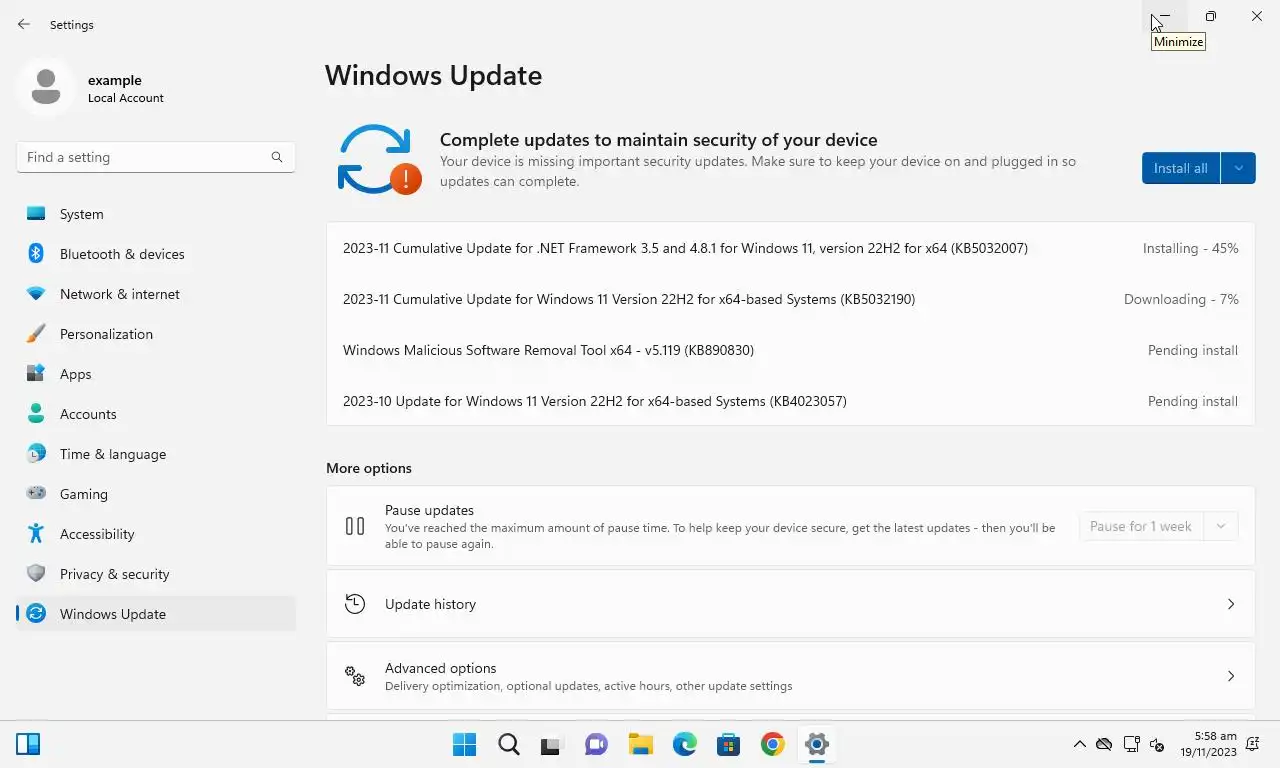1280x768 pixels.
Task: Launch the Chat app from taskbar
Action: coord(596,744)
